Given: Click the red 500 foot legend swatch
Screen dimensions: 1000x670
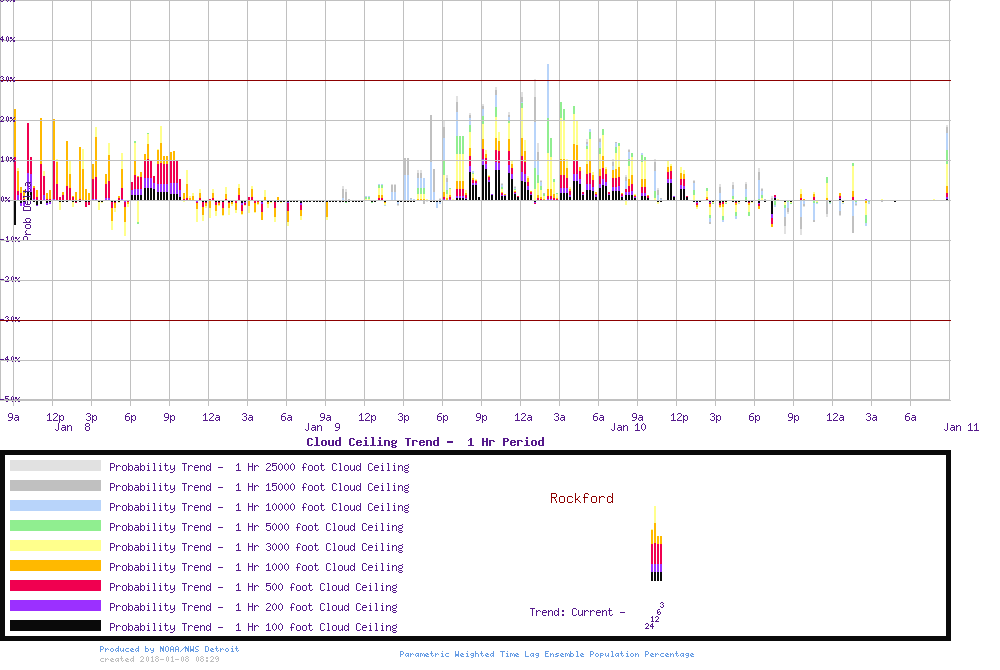Looking at the screenshot, I should [55, 586].
